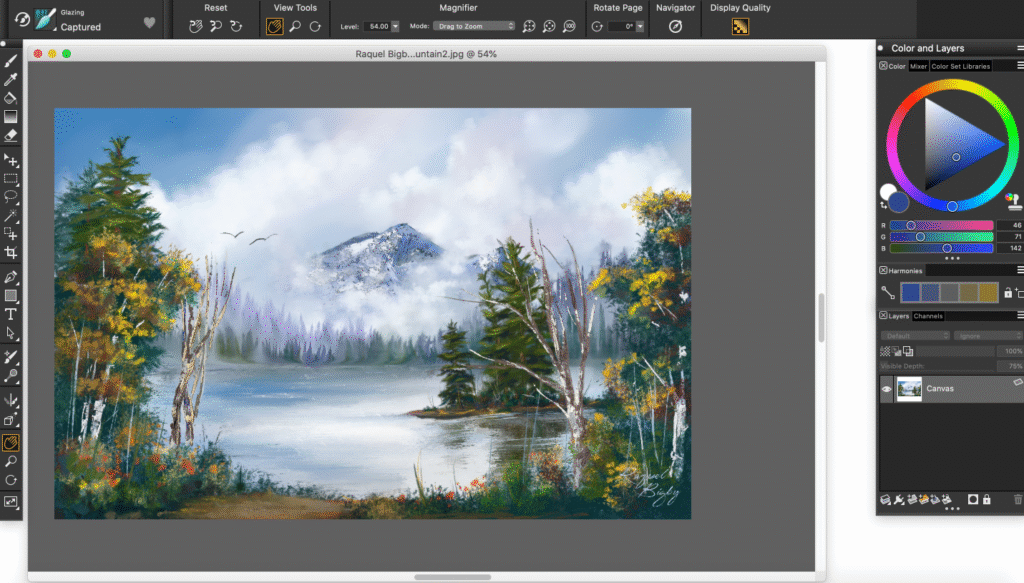Select the Brush tool in the toolbox

tap(10, 61)
